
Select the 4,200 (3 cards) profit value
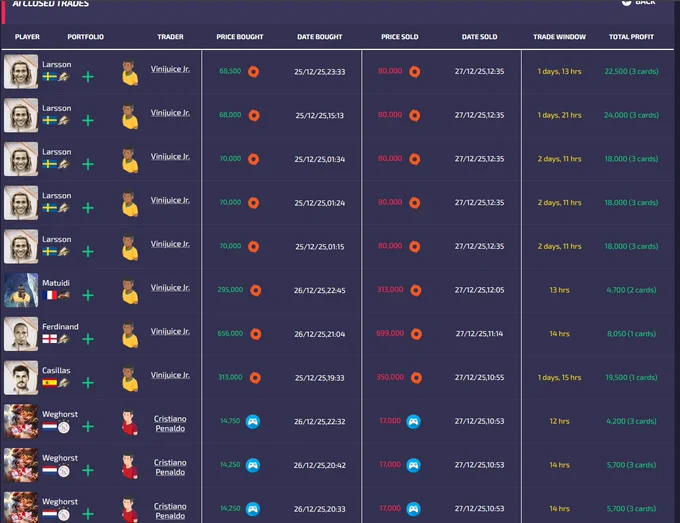point(631,422)
